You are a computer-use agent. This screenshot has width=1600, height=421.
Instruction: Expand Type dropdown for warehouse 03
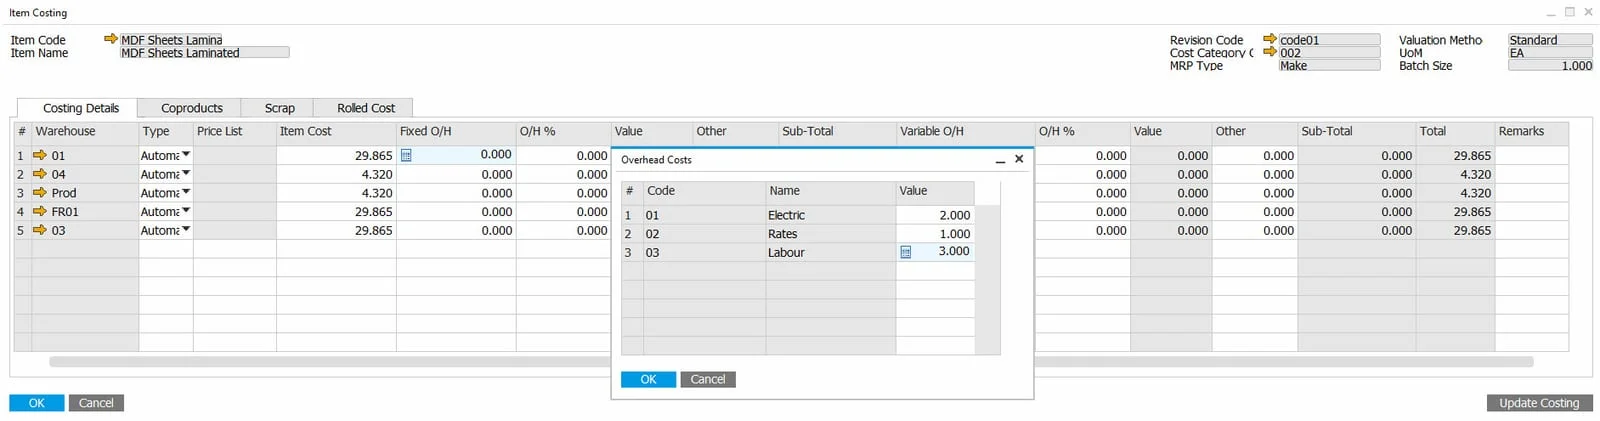pos(186,230)
